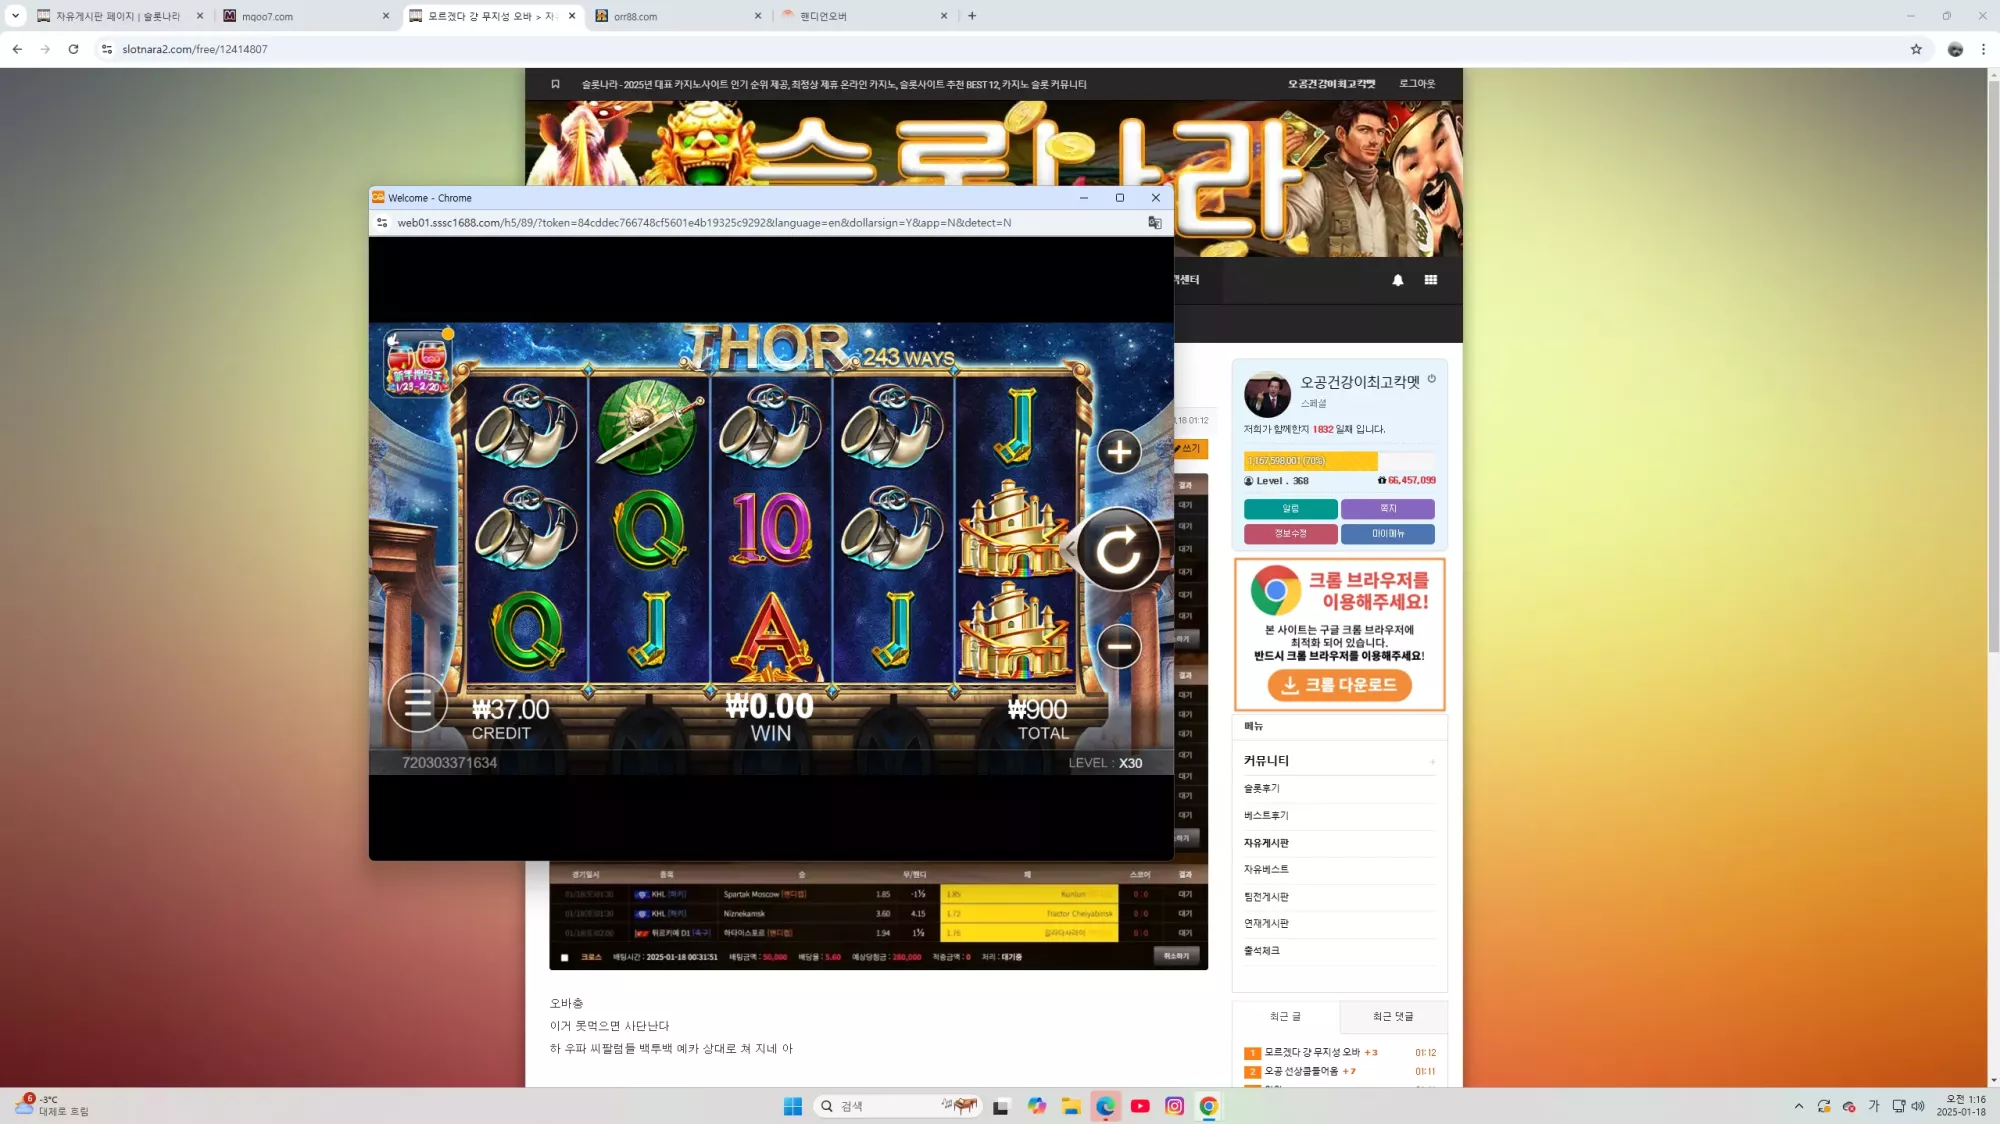Spin the Thor slot reels

[x=1118, y=549]
